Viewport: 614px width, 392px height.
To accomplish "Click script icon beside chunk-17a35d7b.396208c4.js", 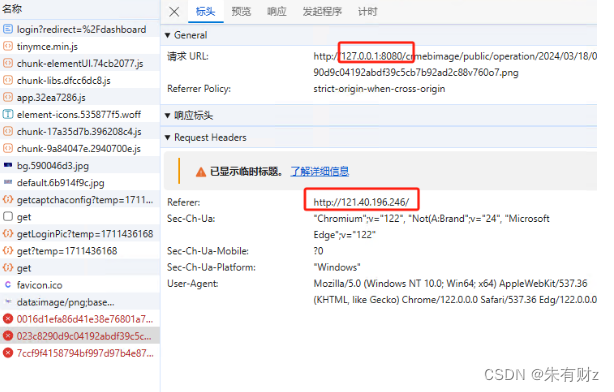I will pyautogui.click(x=8, y=131).
